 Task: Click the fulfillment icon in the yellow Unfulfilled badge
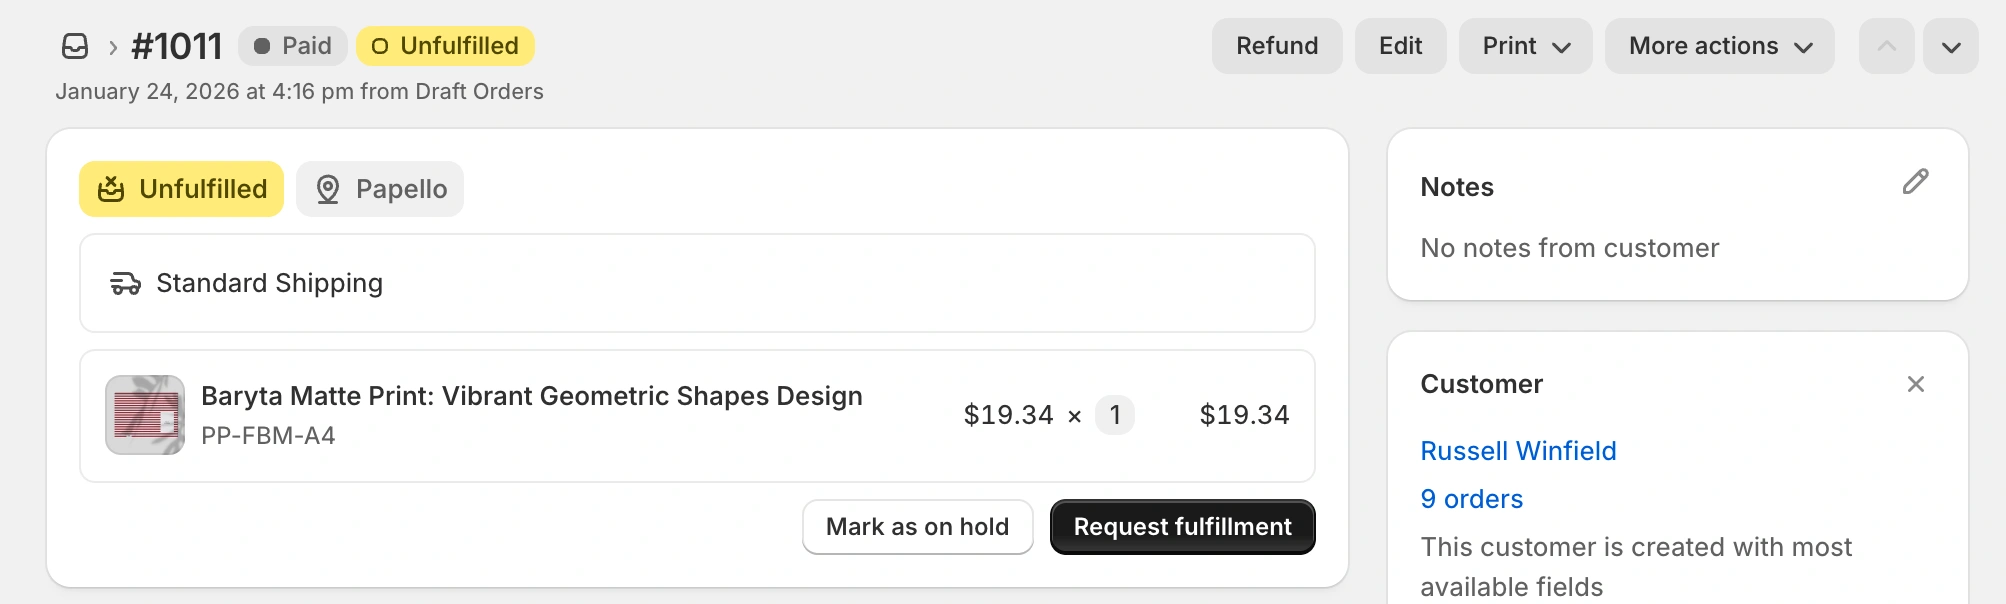pos(113,188)
